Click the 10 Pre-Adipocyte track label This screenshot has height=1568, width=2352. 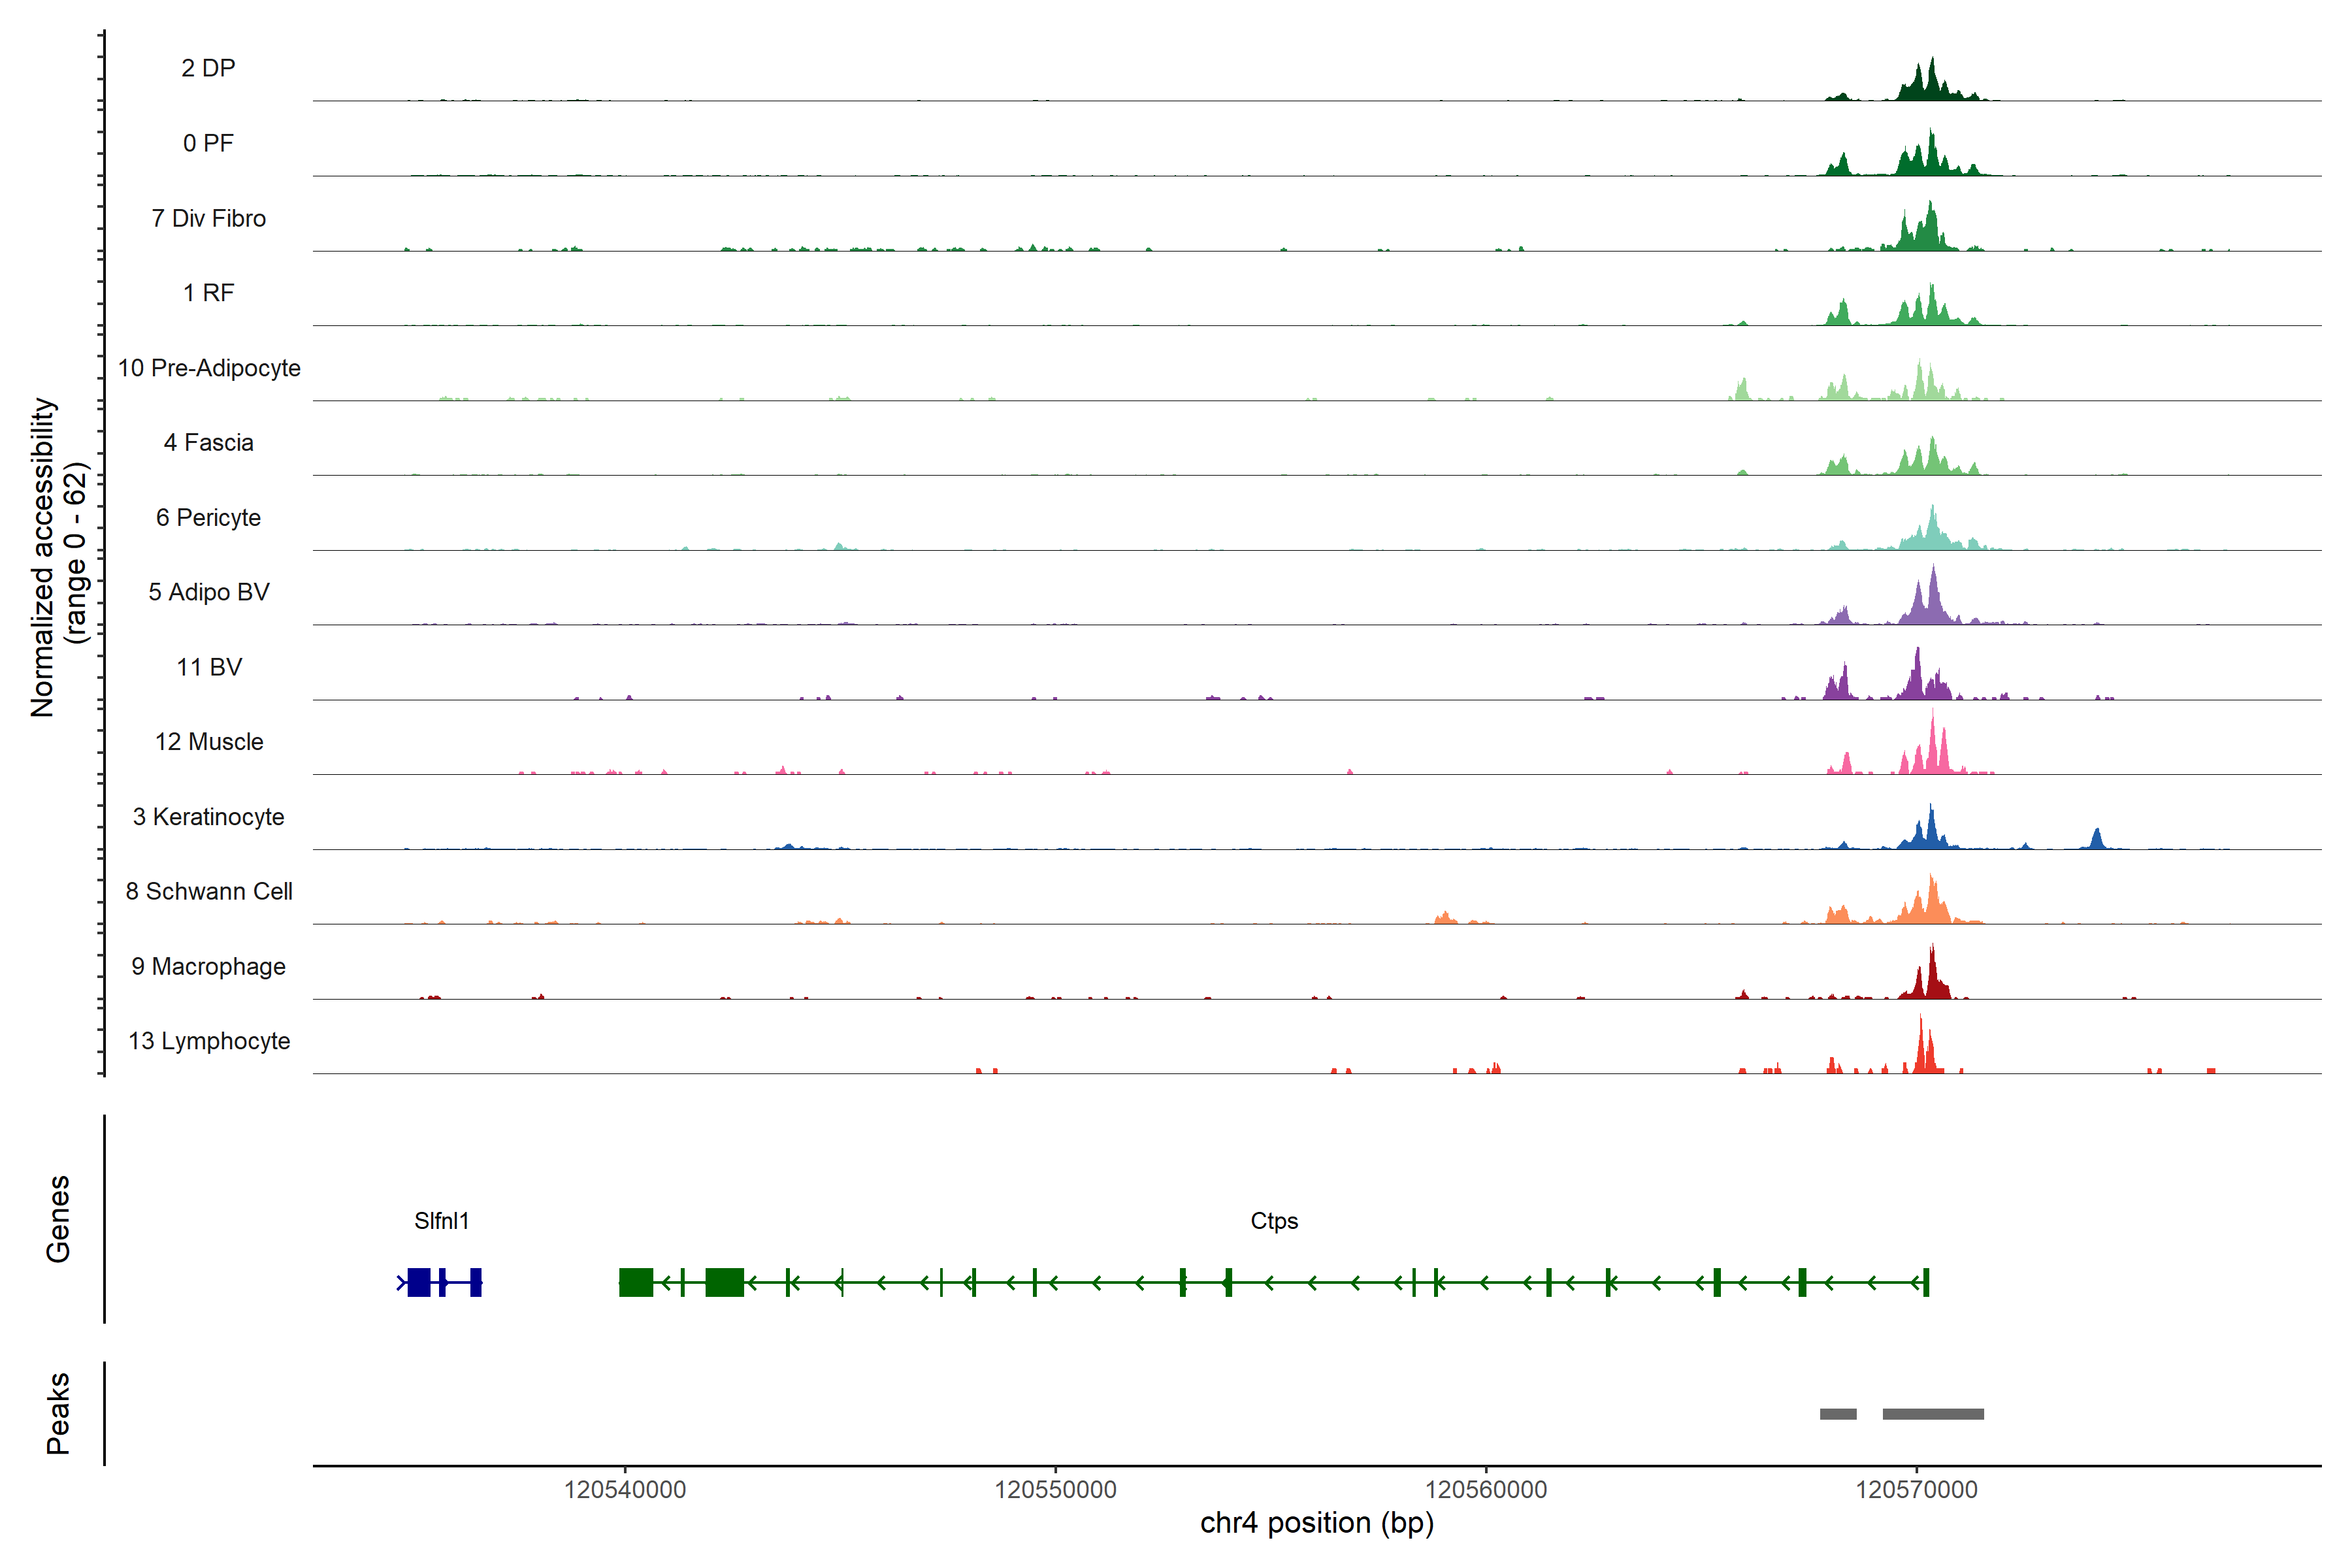pos(209,368)
